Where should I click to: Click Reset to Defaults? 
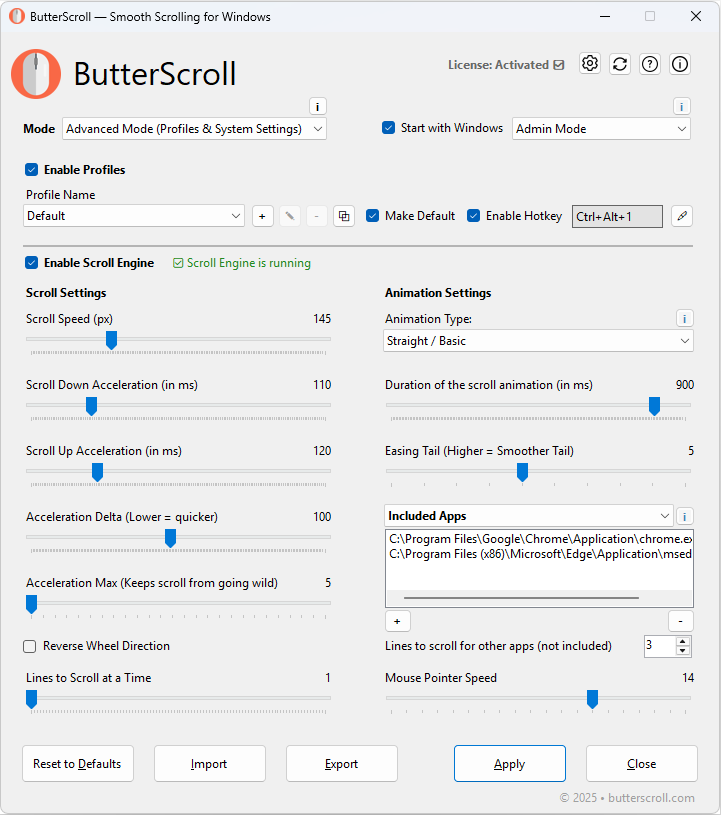[x=77, y=763]
